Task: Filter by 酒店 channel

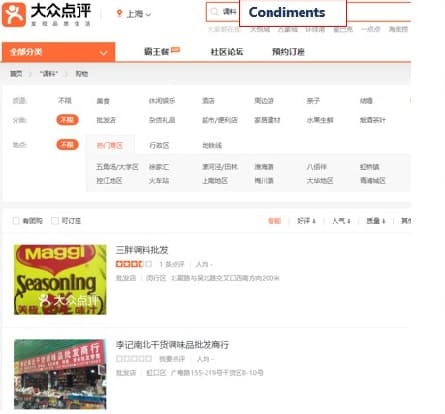Action: pos(208,100)
